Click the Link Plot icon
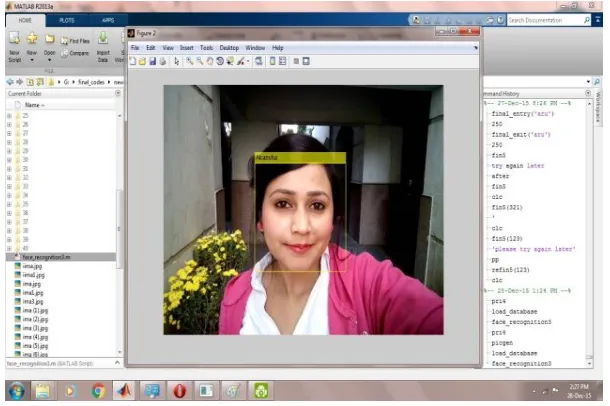This screenshot has height=406, width=610. (x=258, y=61)
